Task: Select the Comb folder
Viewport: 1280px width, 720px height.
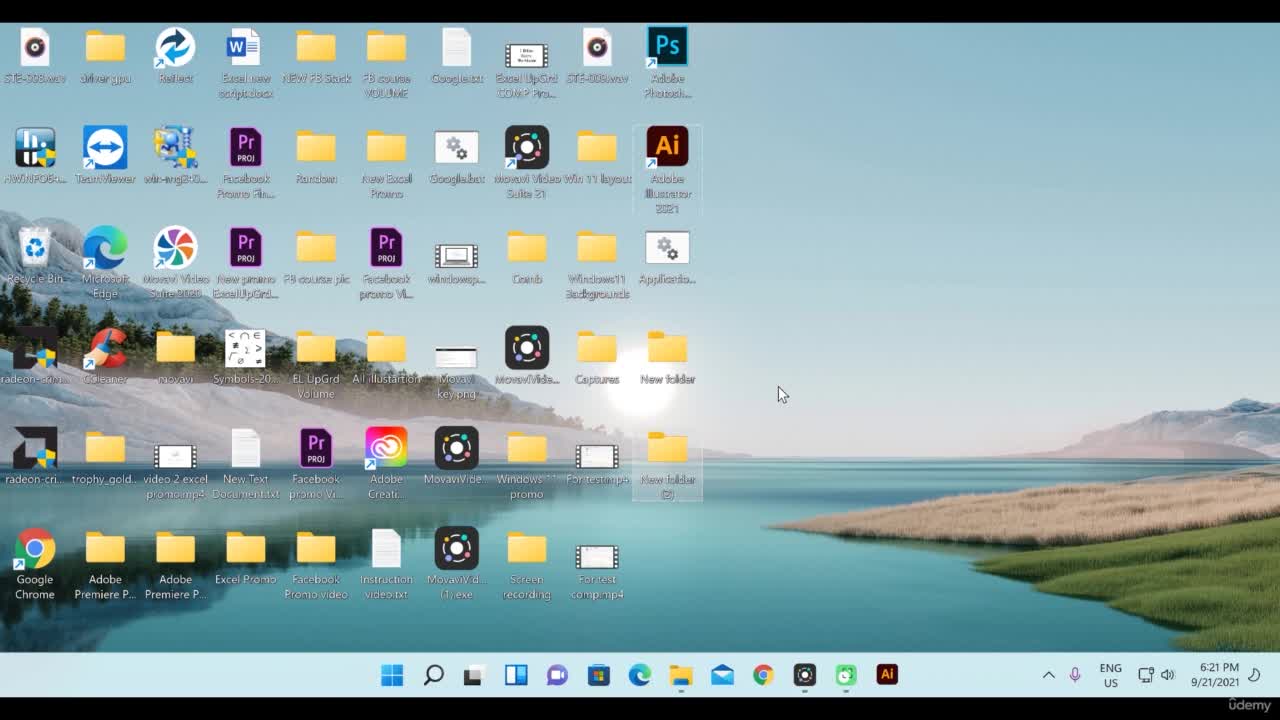Action: point(526,255)
